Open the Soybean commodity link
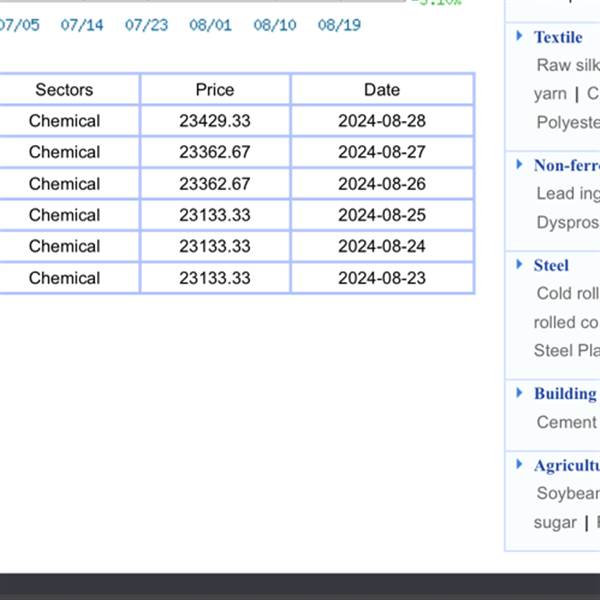This screenshot has height=600, width=600. point(568,493)
